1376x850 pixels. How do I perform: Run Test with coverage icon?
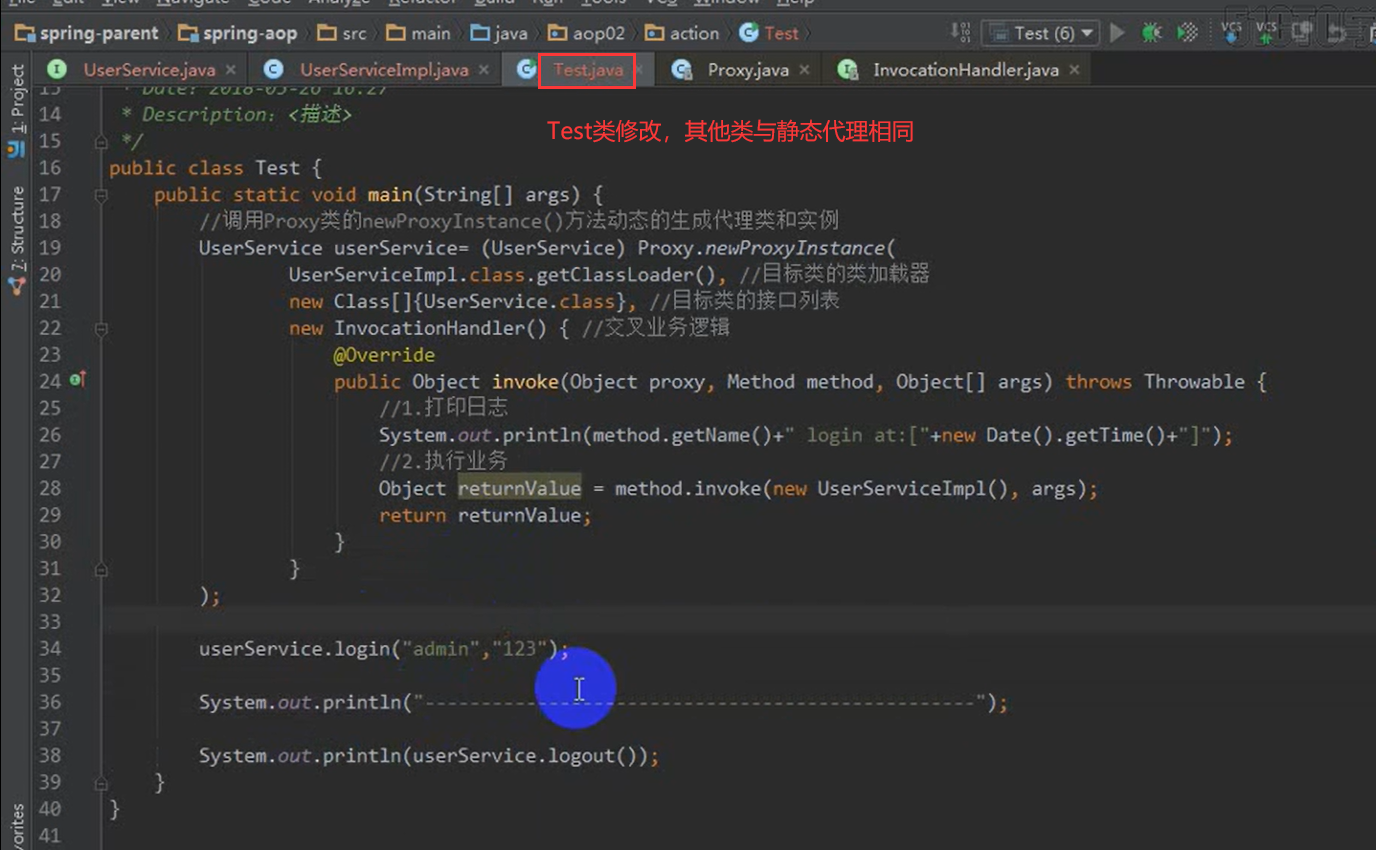[1187, 33]
